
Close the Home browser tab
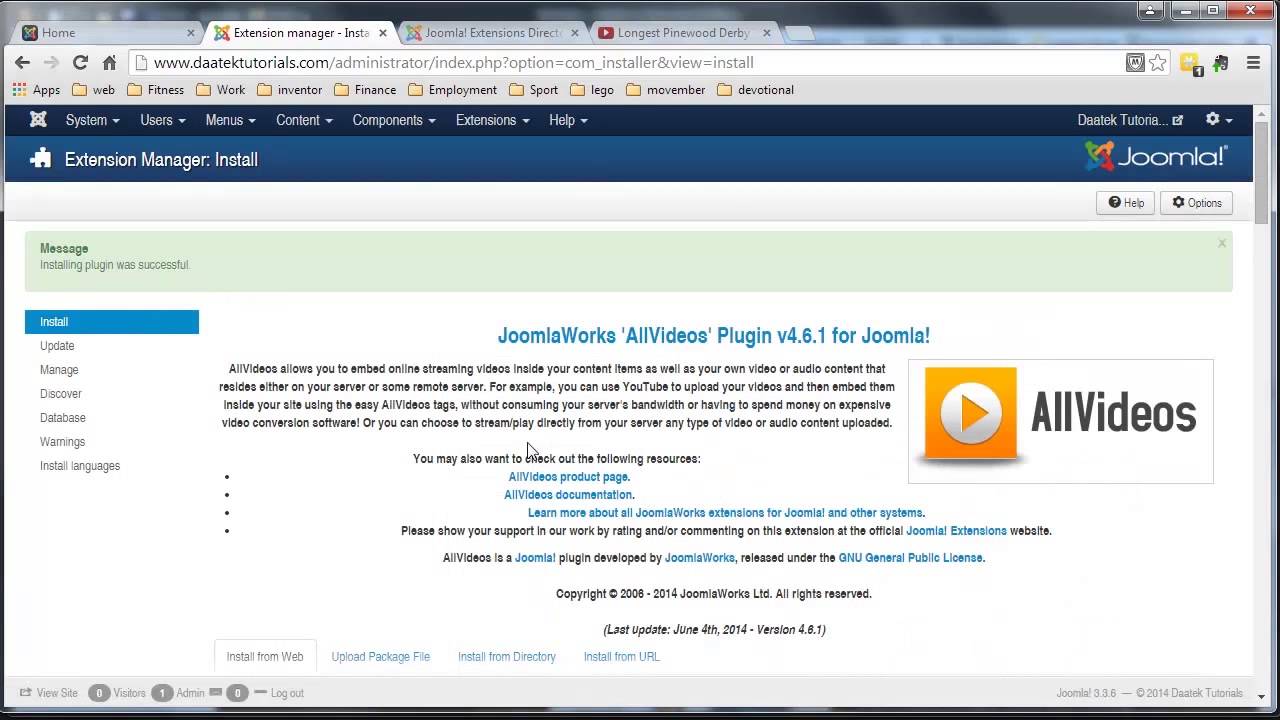(x=191, y=33)
